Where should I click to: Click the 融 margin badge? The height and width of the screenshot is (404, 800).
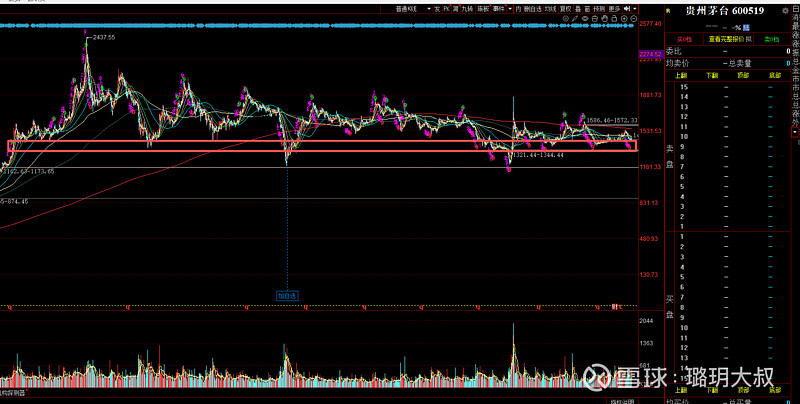tap(746, 27)
